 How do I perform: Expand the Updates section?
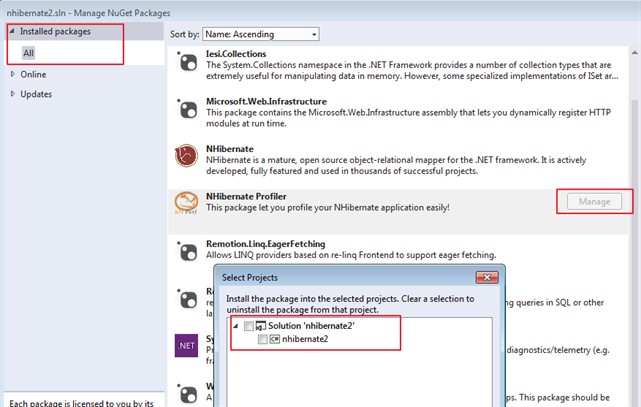pyautogui.click(x=13, y=94)
